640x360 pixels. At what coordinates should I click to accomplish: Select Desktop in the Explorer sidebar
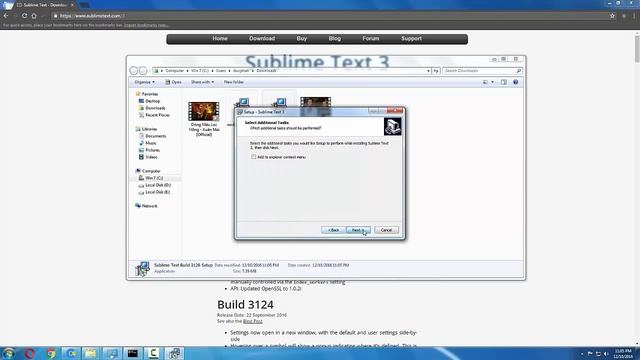(x=149, y=101)
